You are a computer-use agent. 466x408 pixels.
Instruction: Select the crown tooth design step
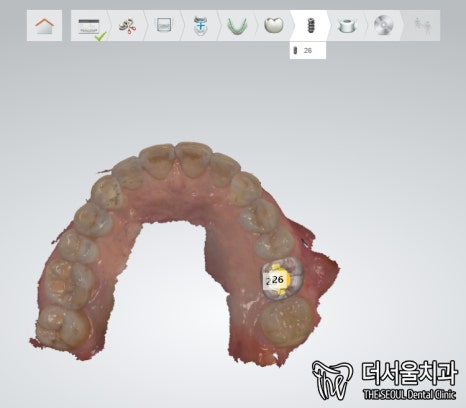pyautogui.click(x=274, y=25)
